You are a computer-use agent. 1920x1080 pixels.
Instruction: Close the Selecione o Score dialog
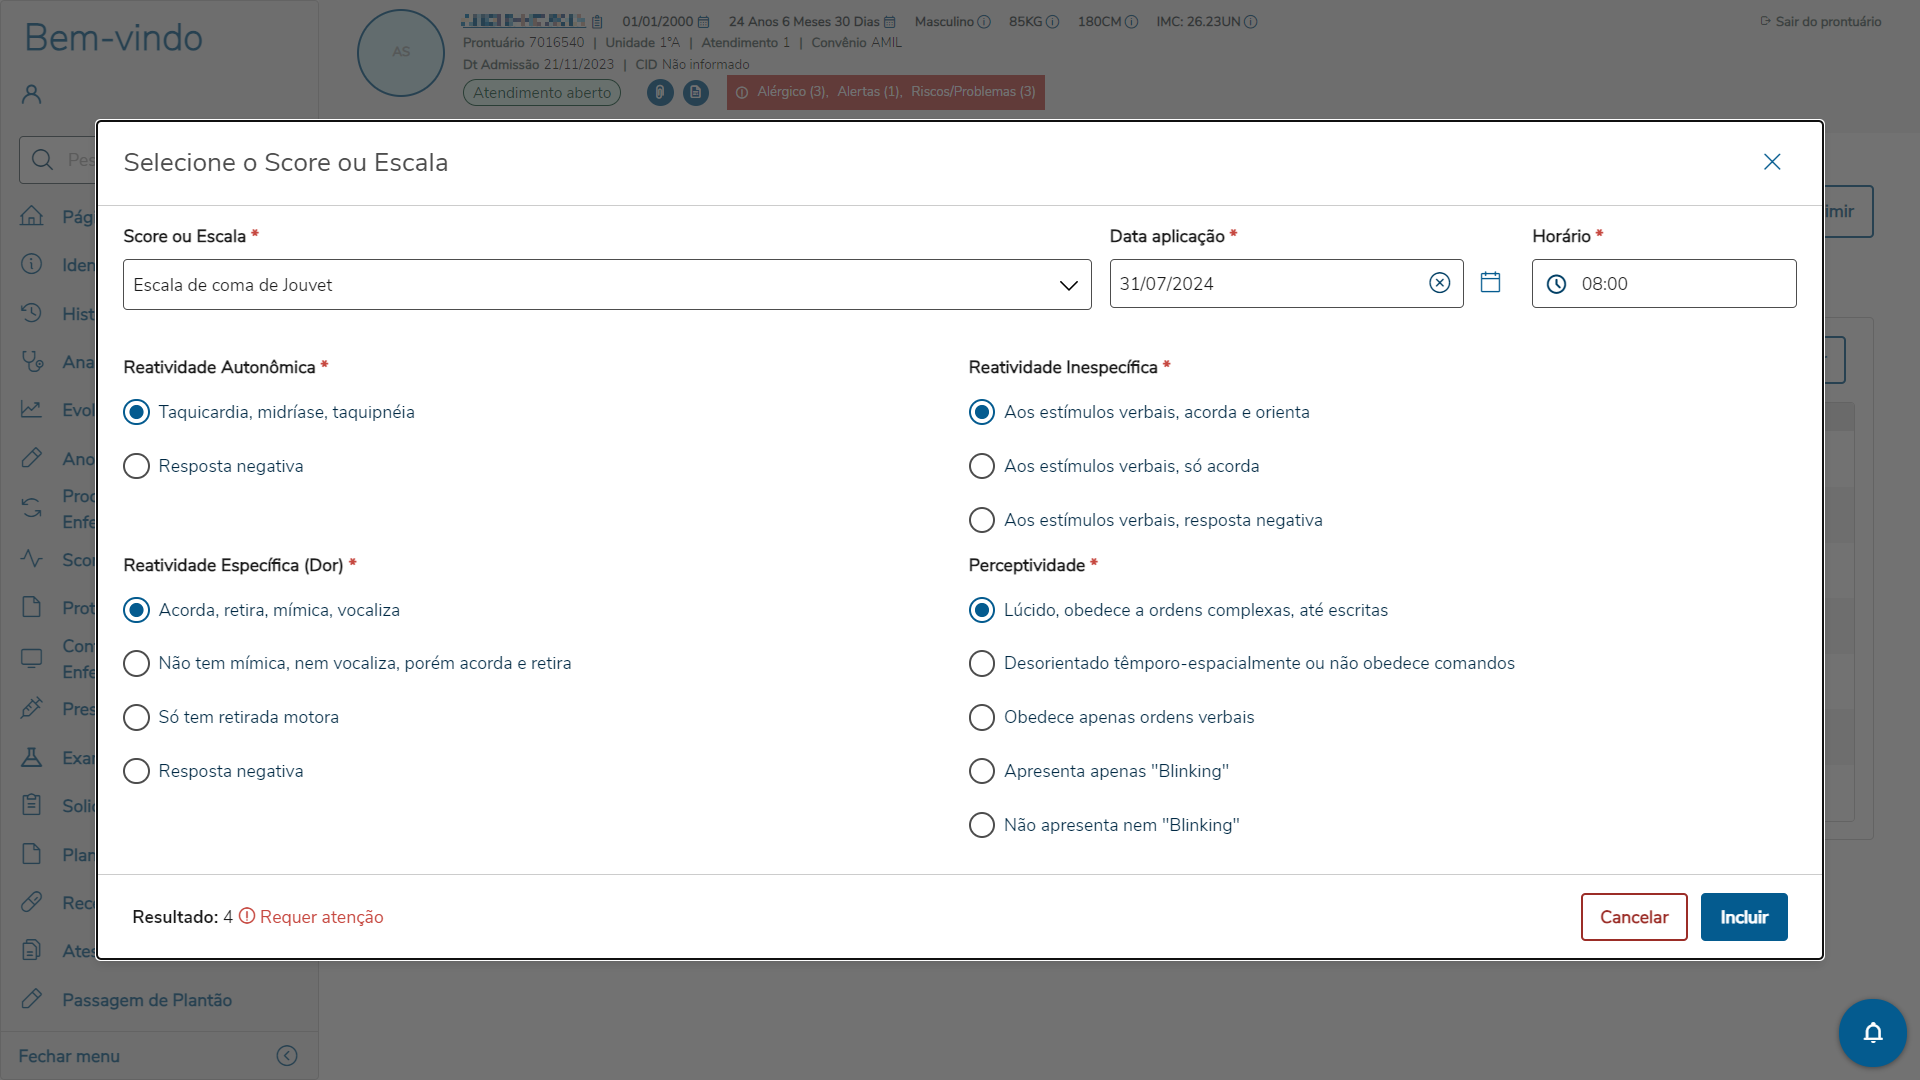point(1771,162)
